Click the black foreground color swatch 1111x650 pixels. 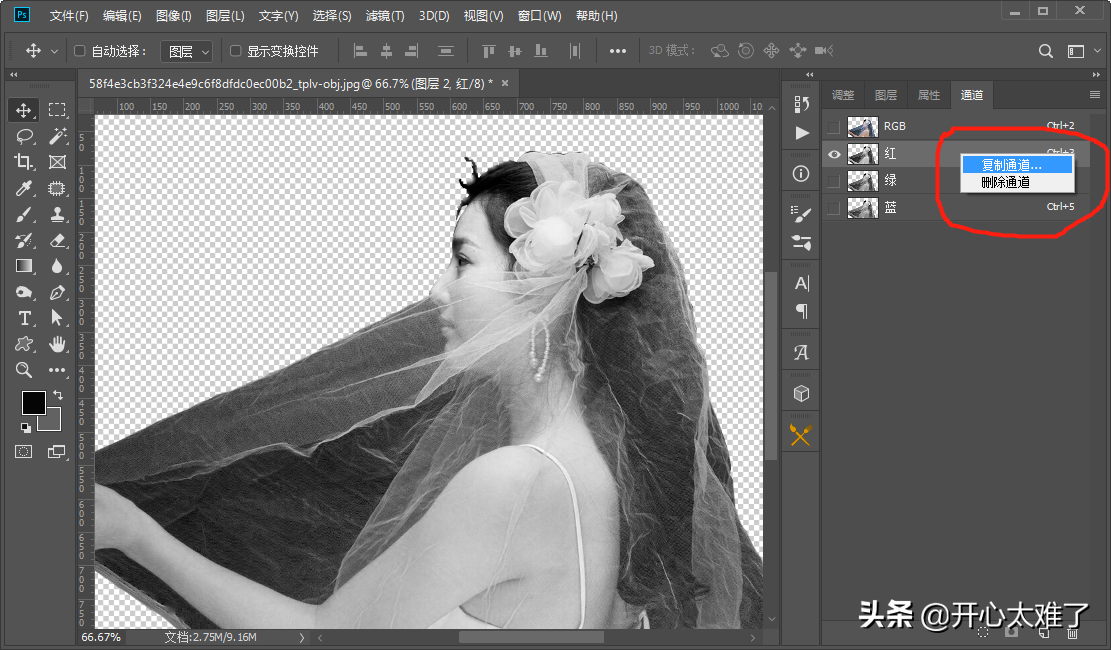pyautogui.click(x=33, y=402)
